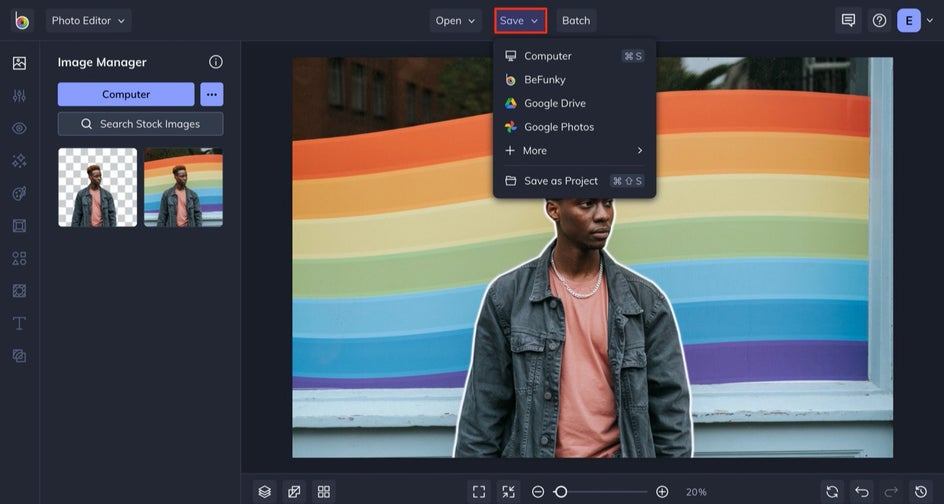Collapse the Save dropdown menu

pyautogui.click(x=520, y=20)
